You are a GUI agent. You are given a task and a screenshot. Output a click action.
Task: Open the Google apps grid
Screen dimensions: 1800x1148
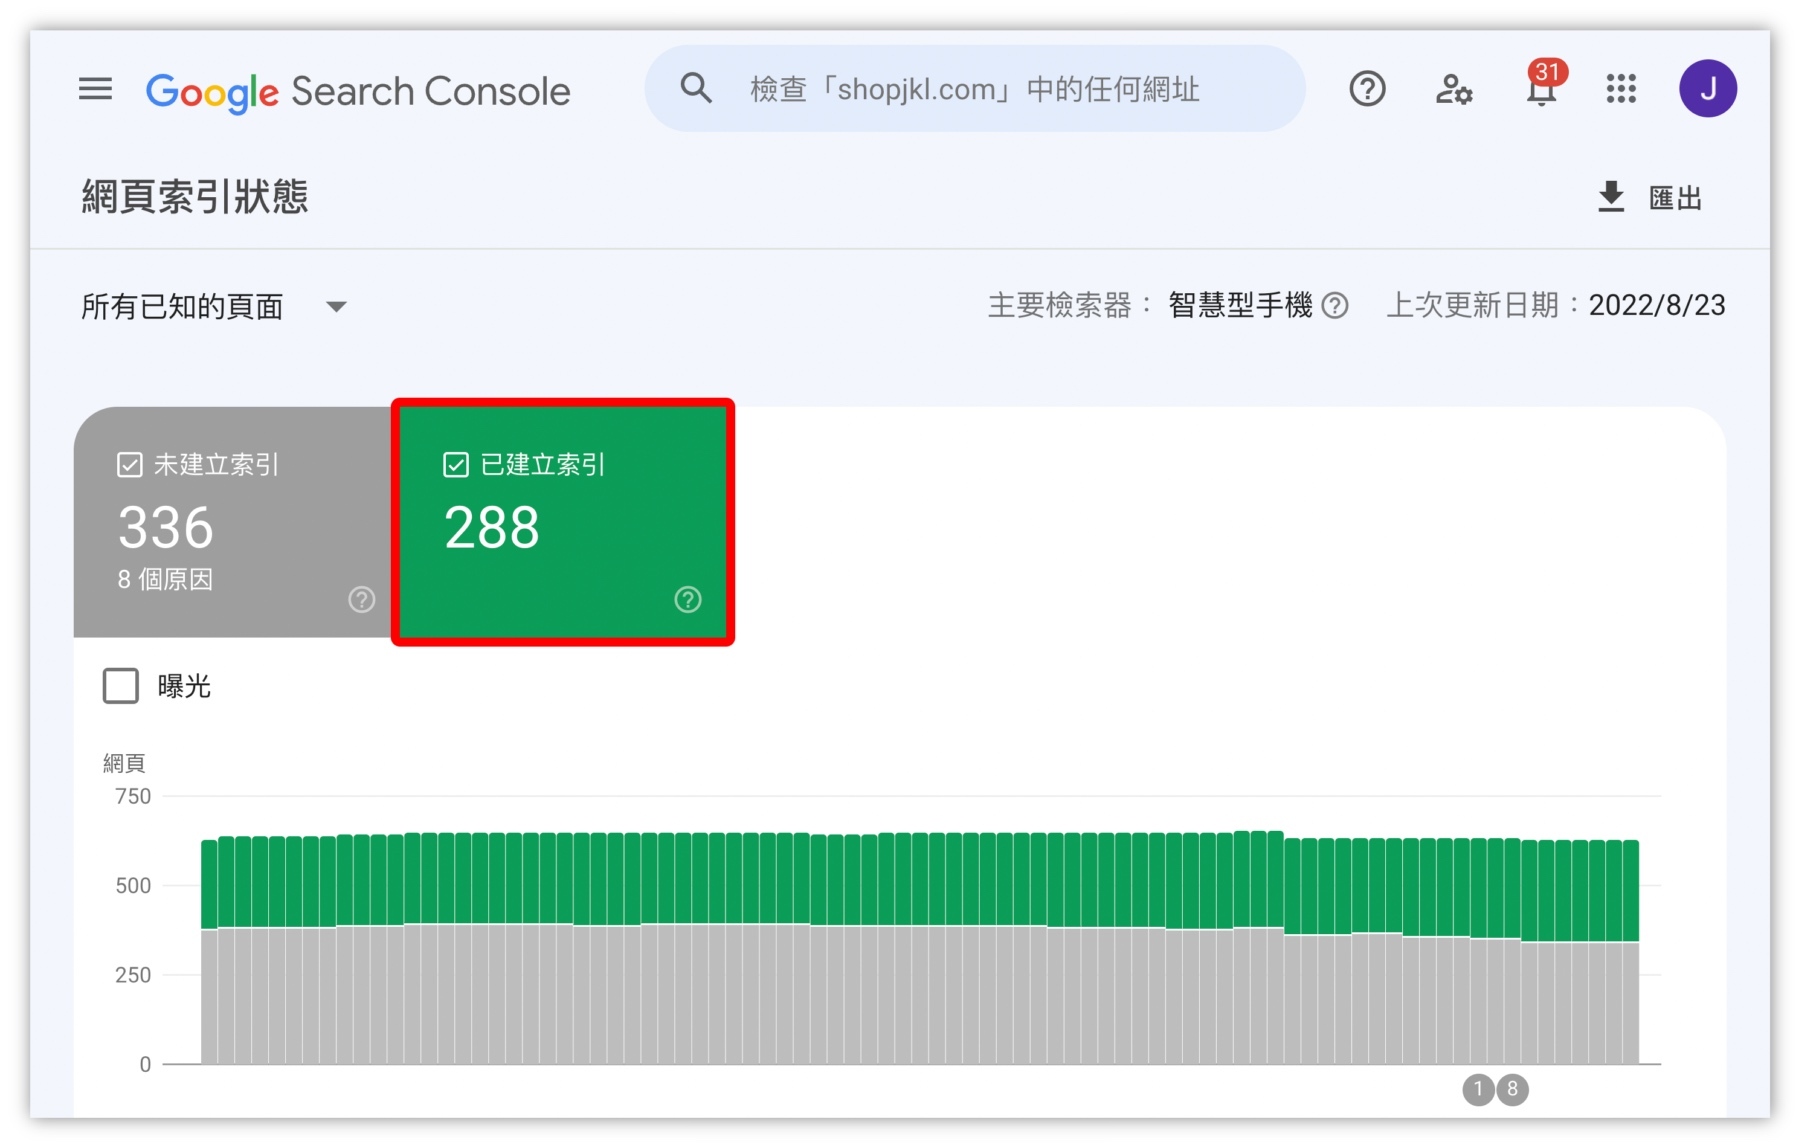(x=1621, y=90)
